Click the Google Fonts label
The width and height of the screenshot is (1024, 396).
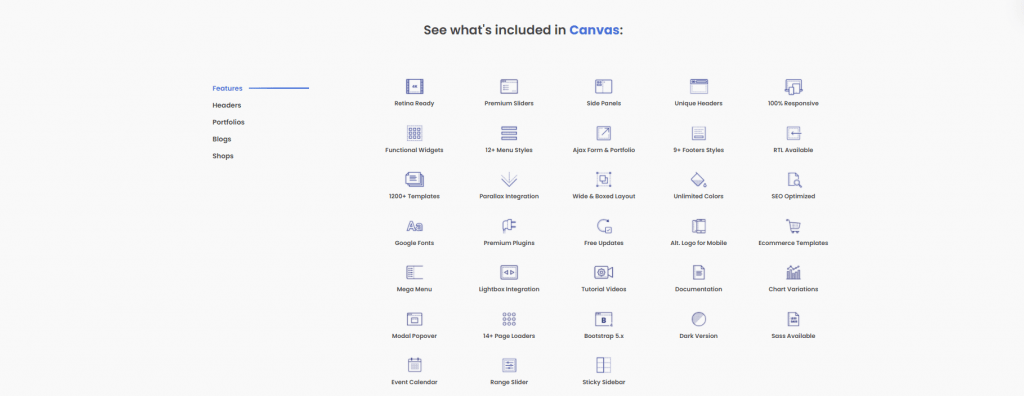(x=414, y=243)
